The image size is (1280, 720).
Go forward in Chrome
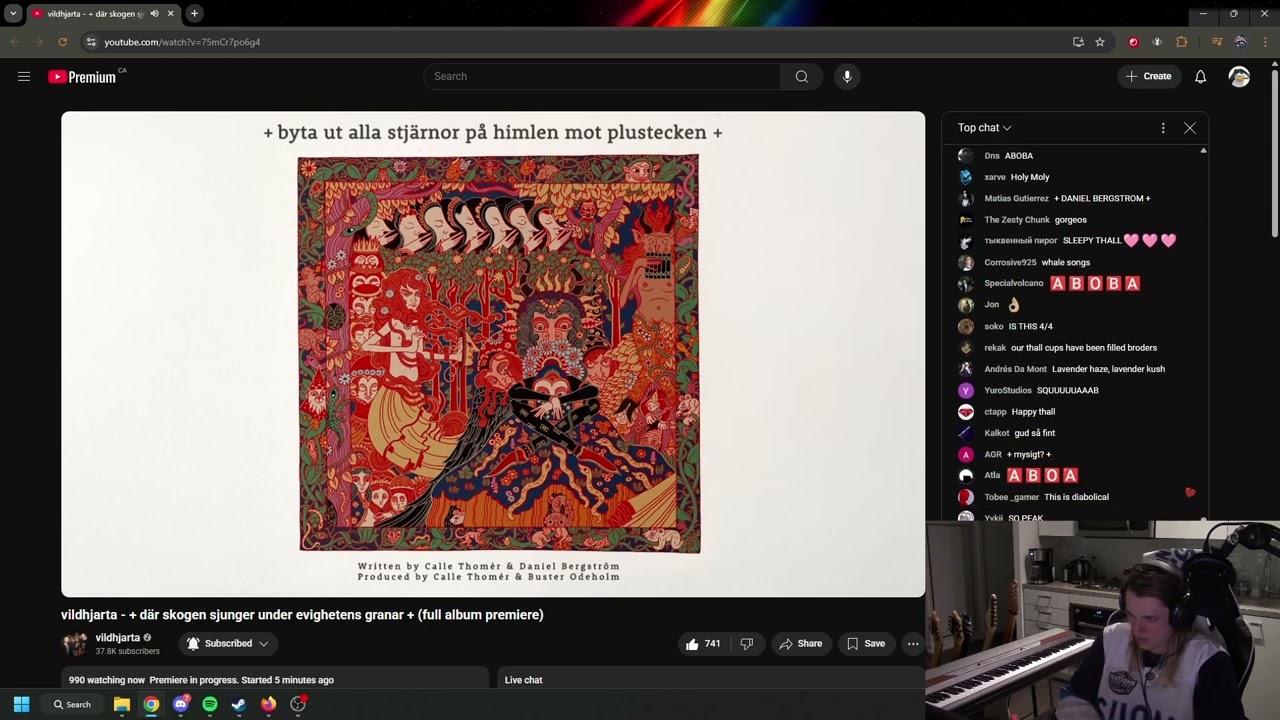click(x=38, y=42)
